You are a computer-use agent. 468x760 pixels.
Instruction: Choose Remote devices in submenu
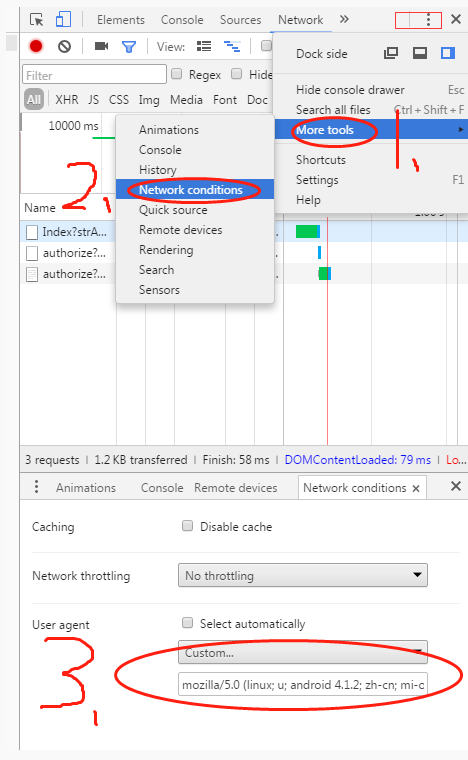tap(195, 230)
